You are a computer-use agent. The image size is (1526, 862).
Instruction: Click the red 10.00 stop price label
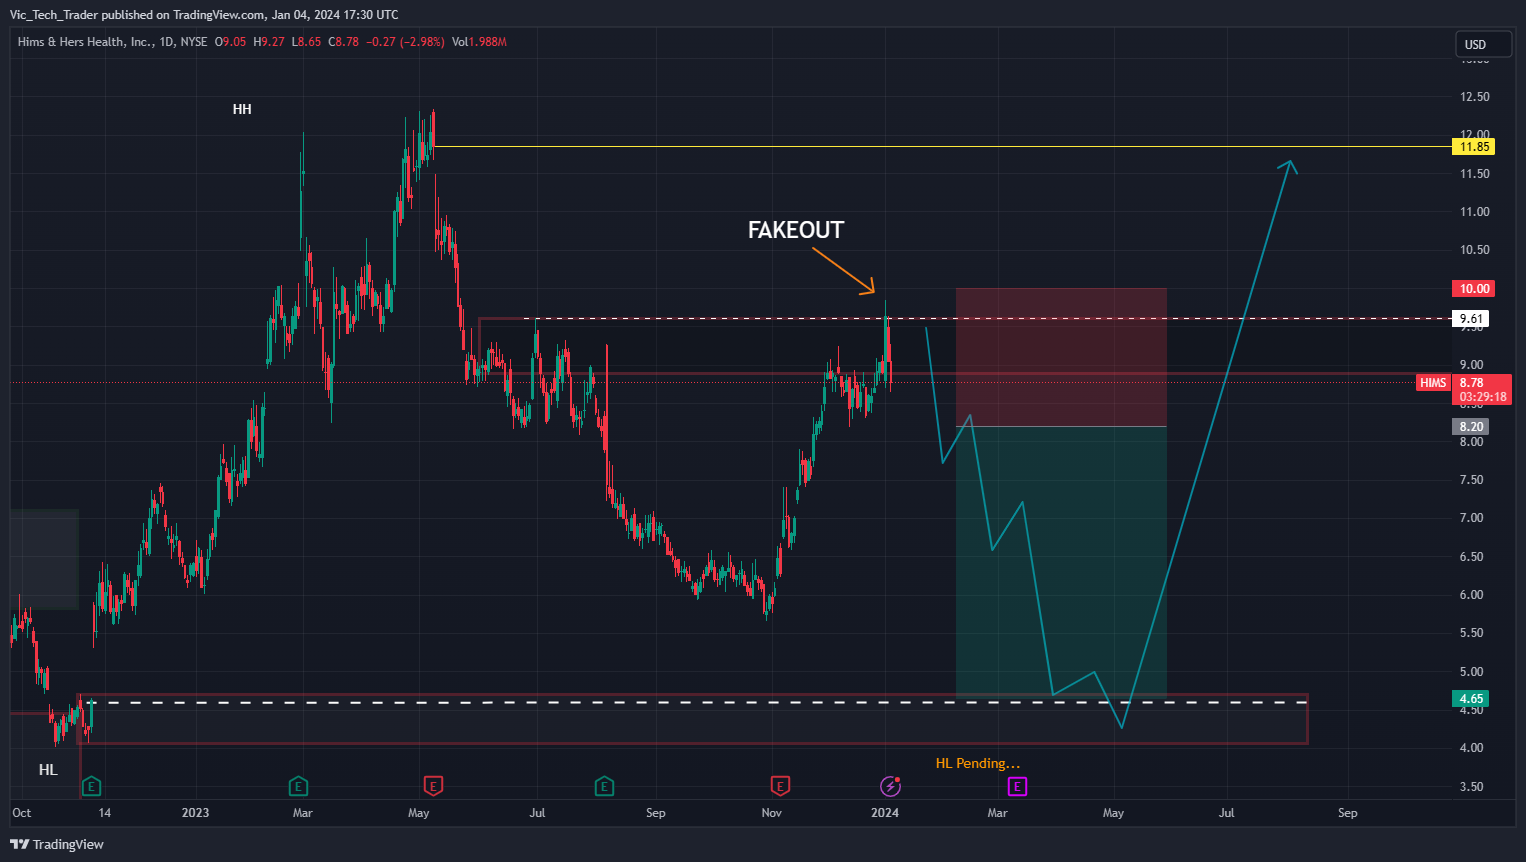[1474, 289]
